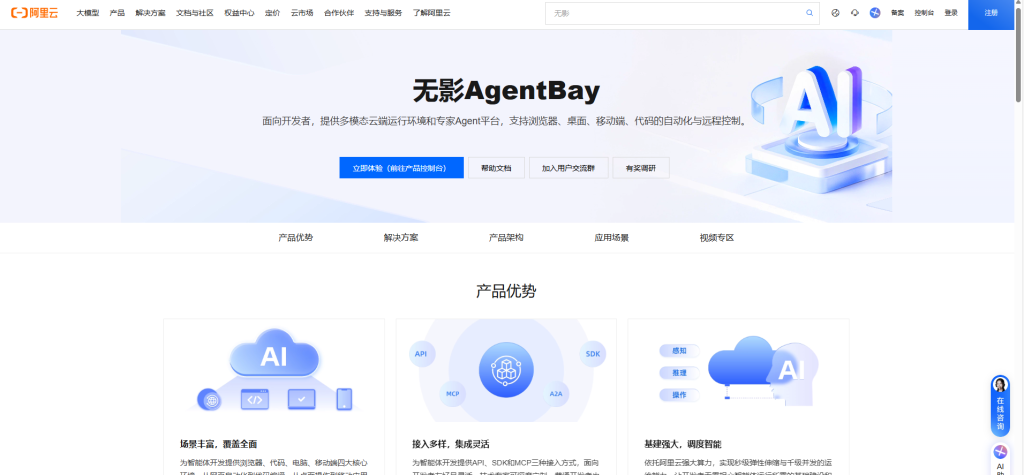This screenshot has width=1024, height=475.
Task: Open the 帮助文档 button
Action: [x=496, y=168]
